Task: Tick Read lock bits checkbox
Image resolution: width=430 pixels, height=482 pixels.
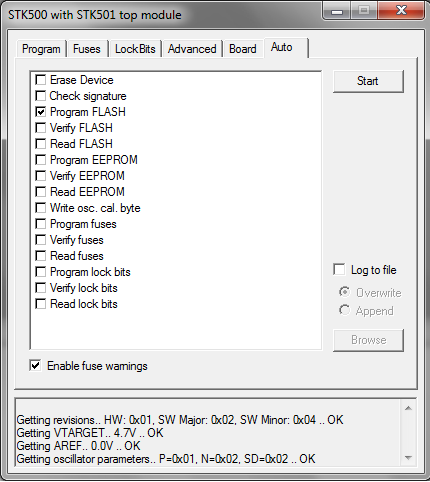Action: click(41, 304)
